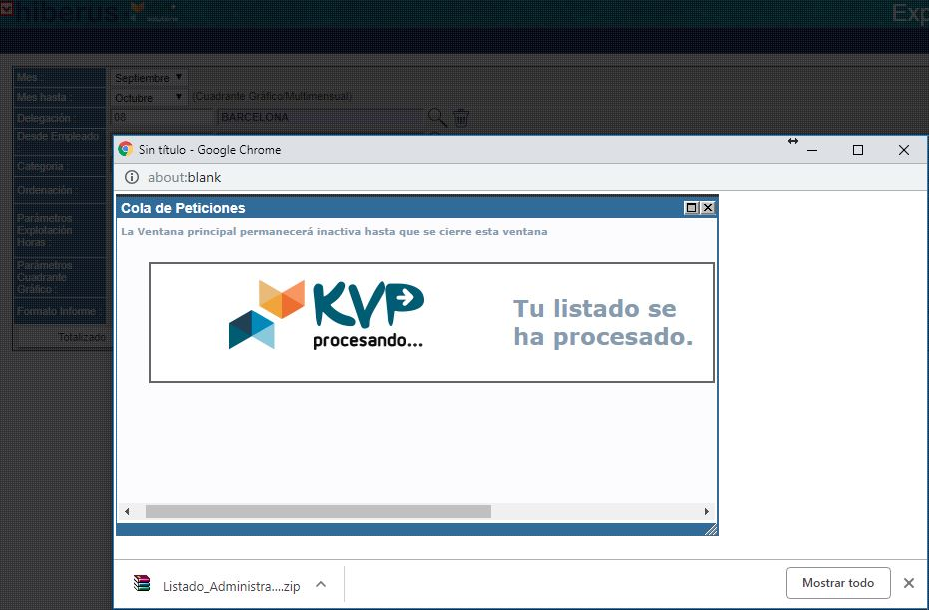Close the Sin título Chrome popup window
The image size is (929, 610).
pyautogui.click(x=904, y=150)
